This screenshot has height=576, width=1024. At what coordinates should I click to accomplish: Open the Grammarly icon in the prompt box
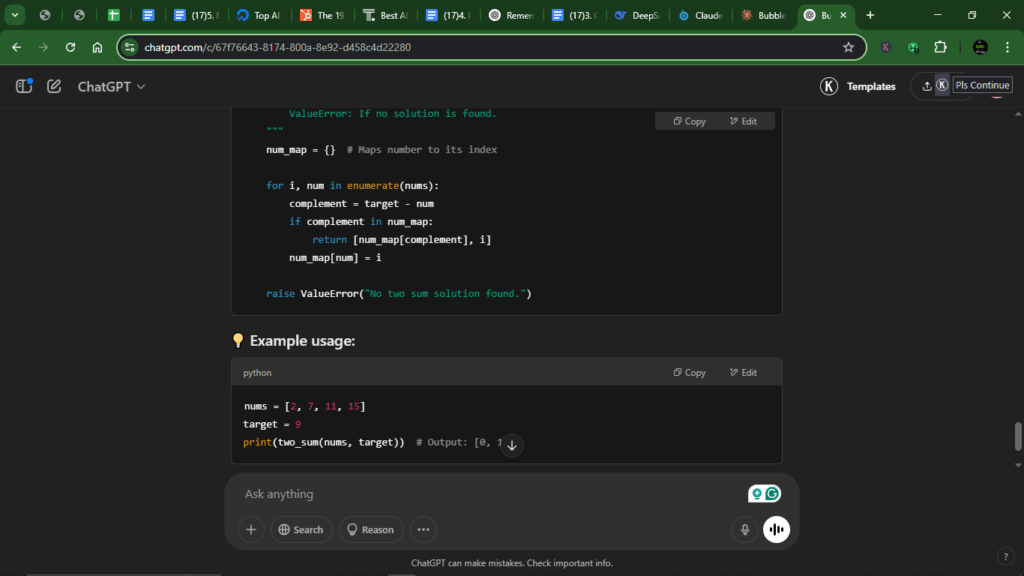771,493
